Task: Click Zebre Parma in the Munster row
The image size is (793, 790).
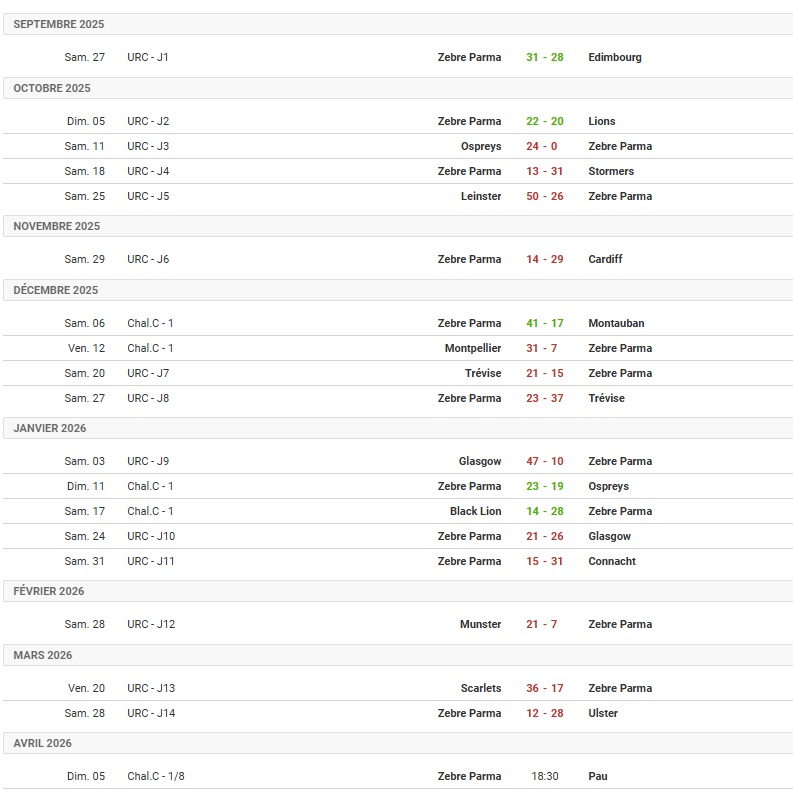Action: [x=620, y=625]
